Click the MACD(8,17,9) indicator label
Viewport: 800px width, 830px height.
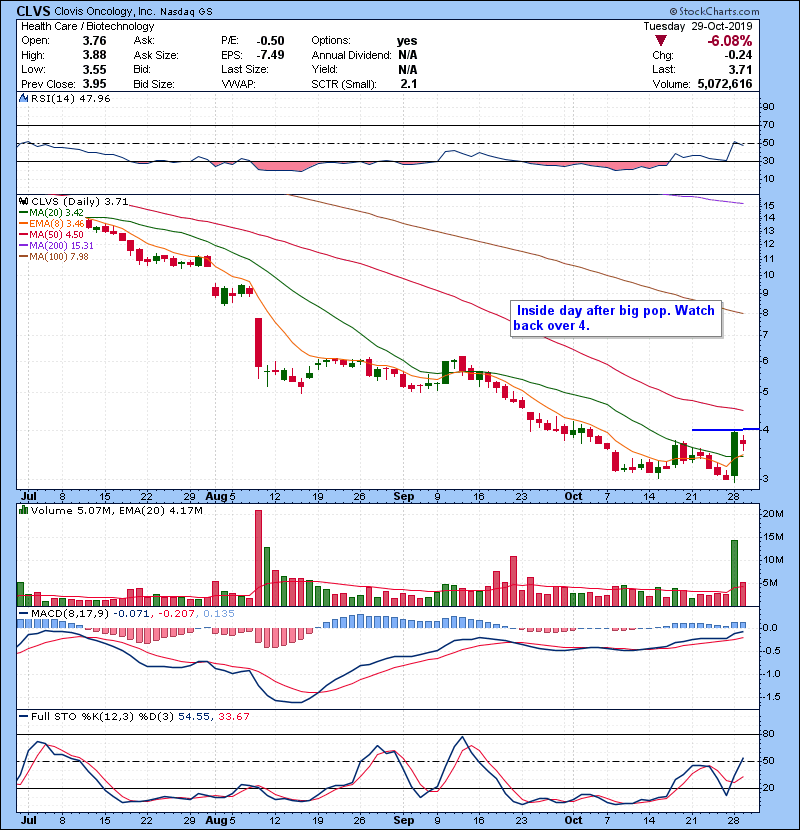tap(71, 614)
